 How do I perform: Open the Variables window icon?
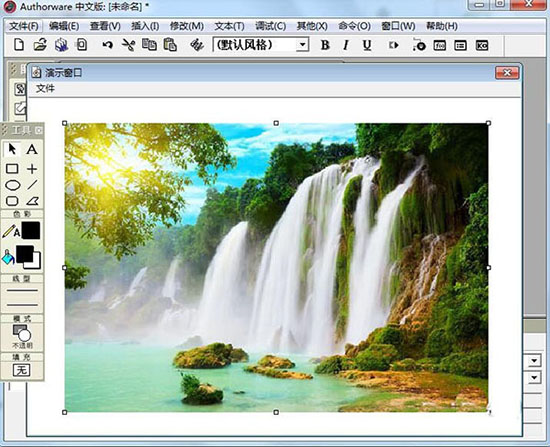point(461,45)
